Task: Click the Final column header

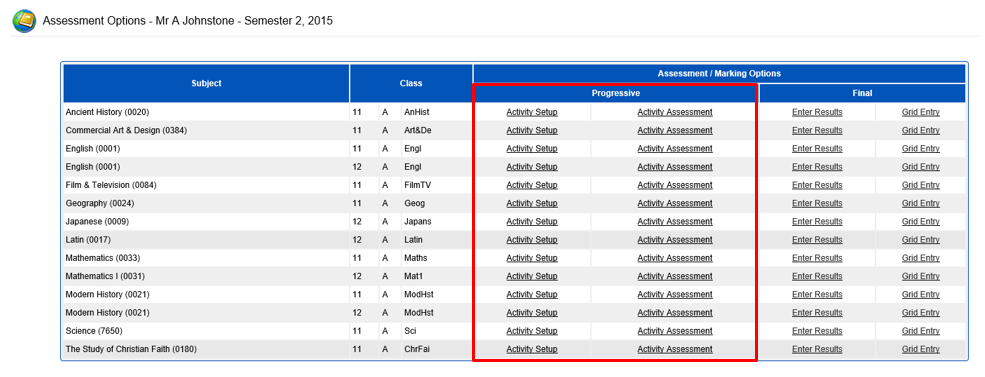Action: [x=863, y=93]
